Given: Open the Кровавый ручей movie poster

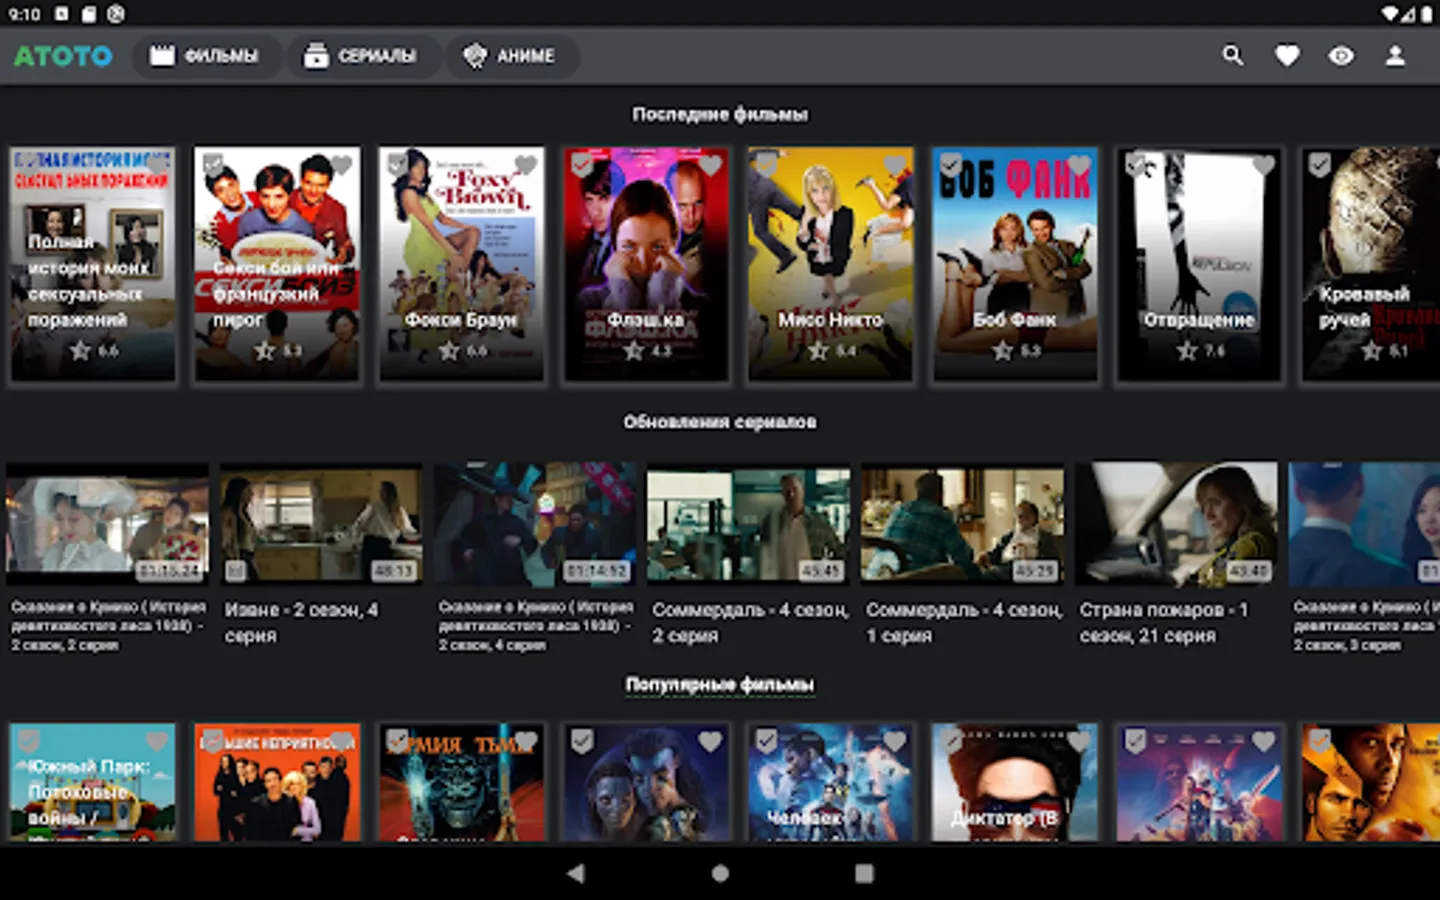Looking at the screenshot, I should pyautogui.click(x=1370, y=265).
